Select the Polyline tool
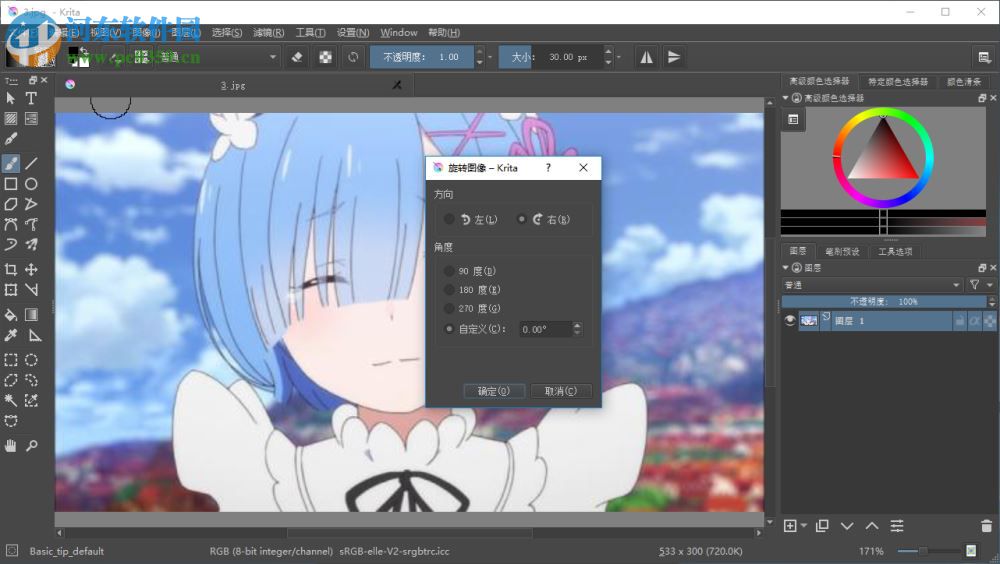 pyautogui.click(x=31, y=204)
